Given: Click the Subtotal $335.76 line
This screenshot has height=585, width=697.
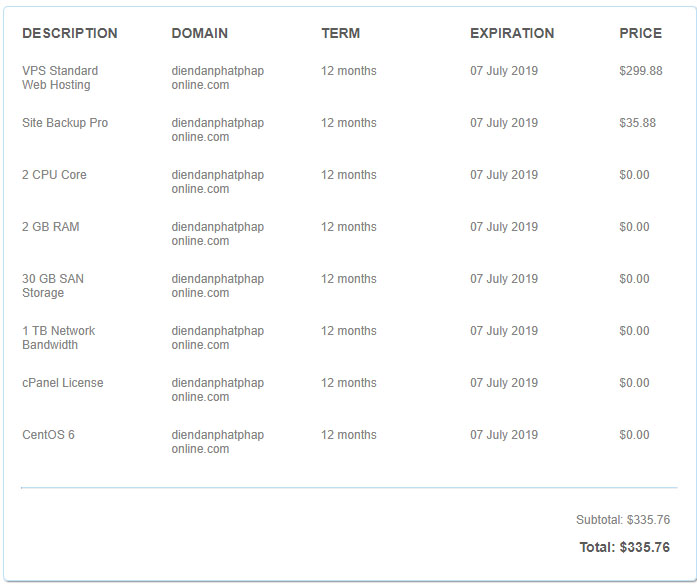Looking at the screenshot, I should (623, 520).
